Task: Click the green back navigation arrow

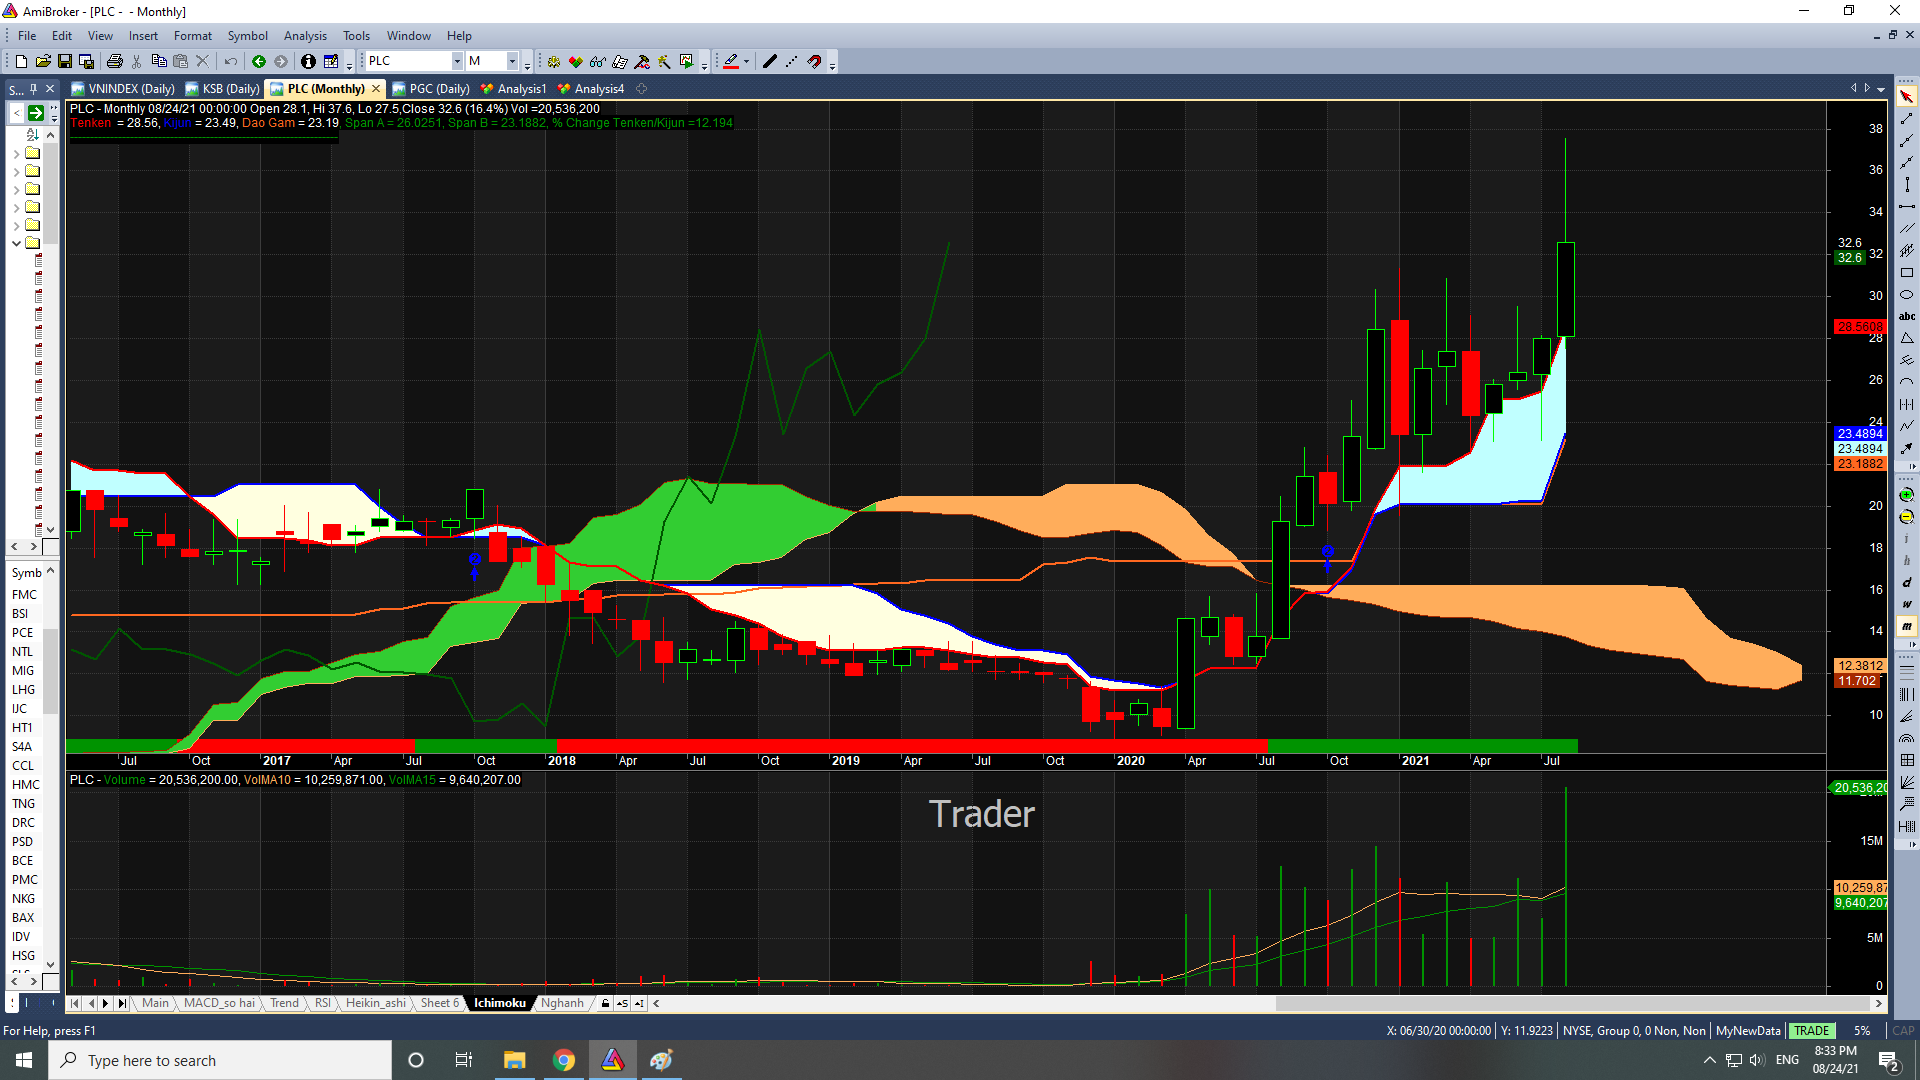Action: (259, 62)
